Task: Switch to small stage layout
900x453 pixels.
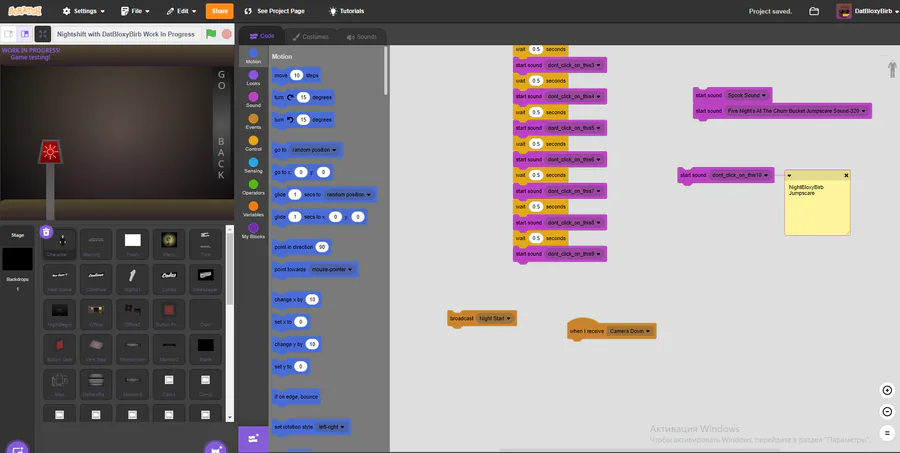Action: pos(9,34)
